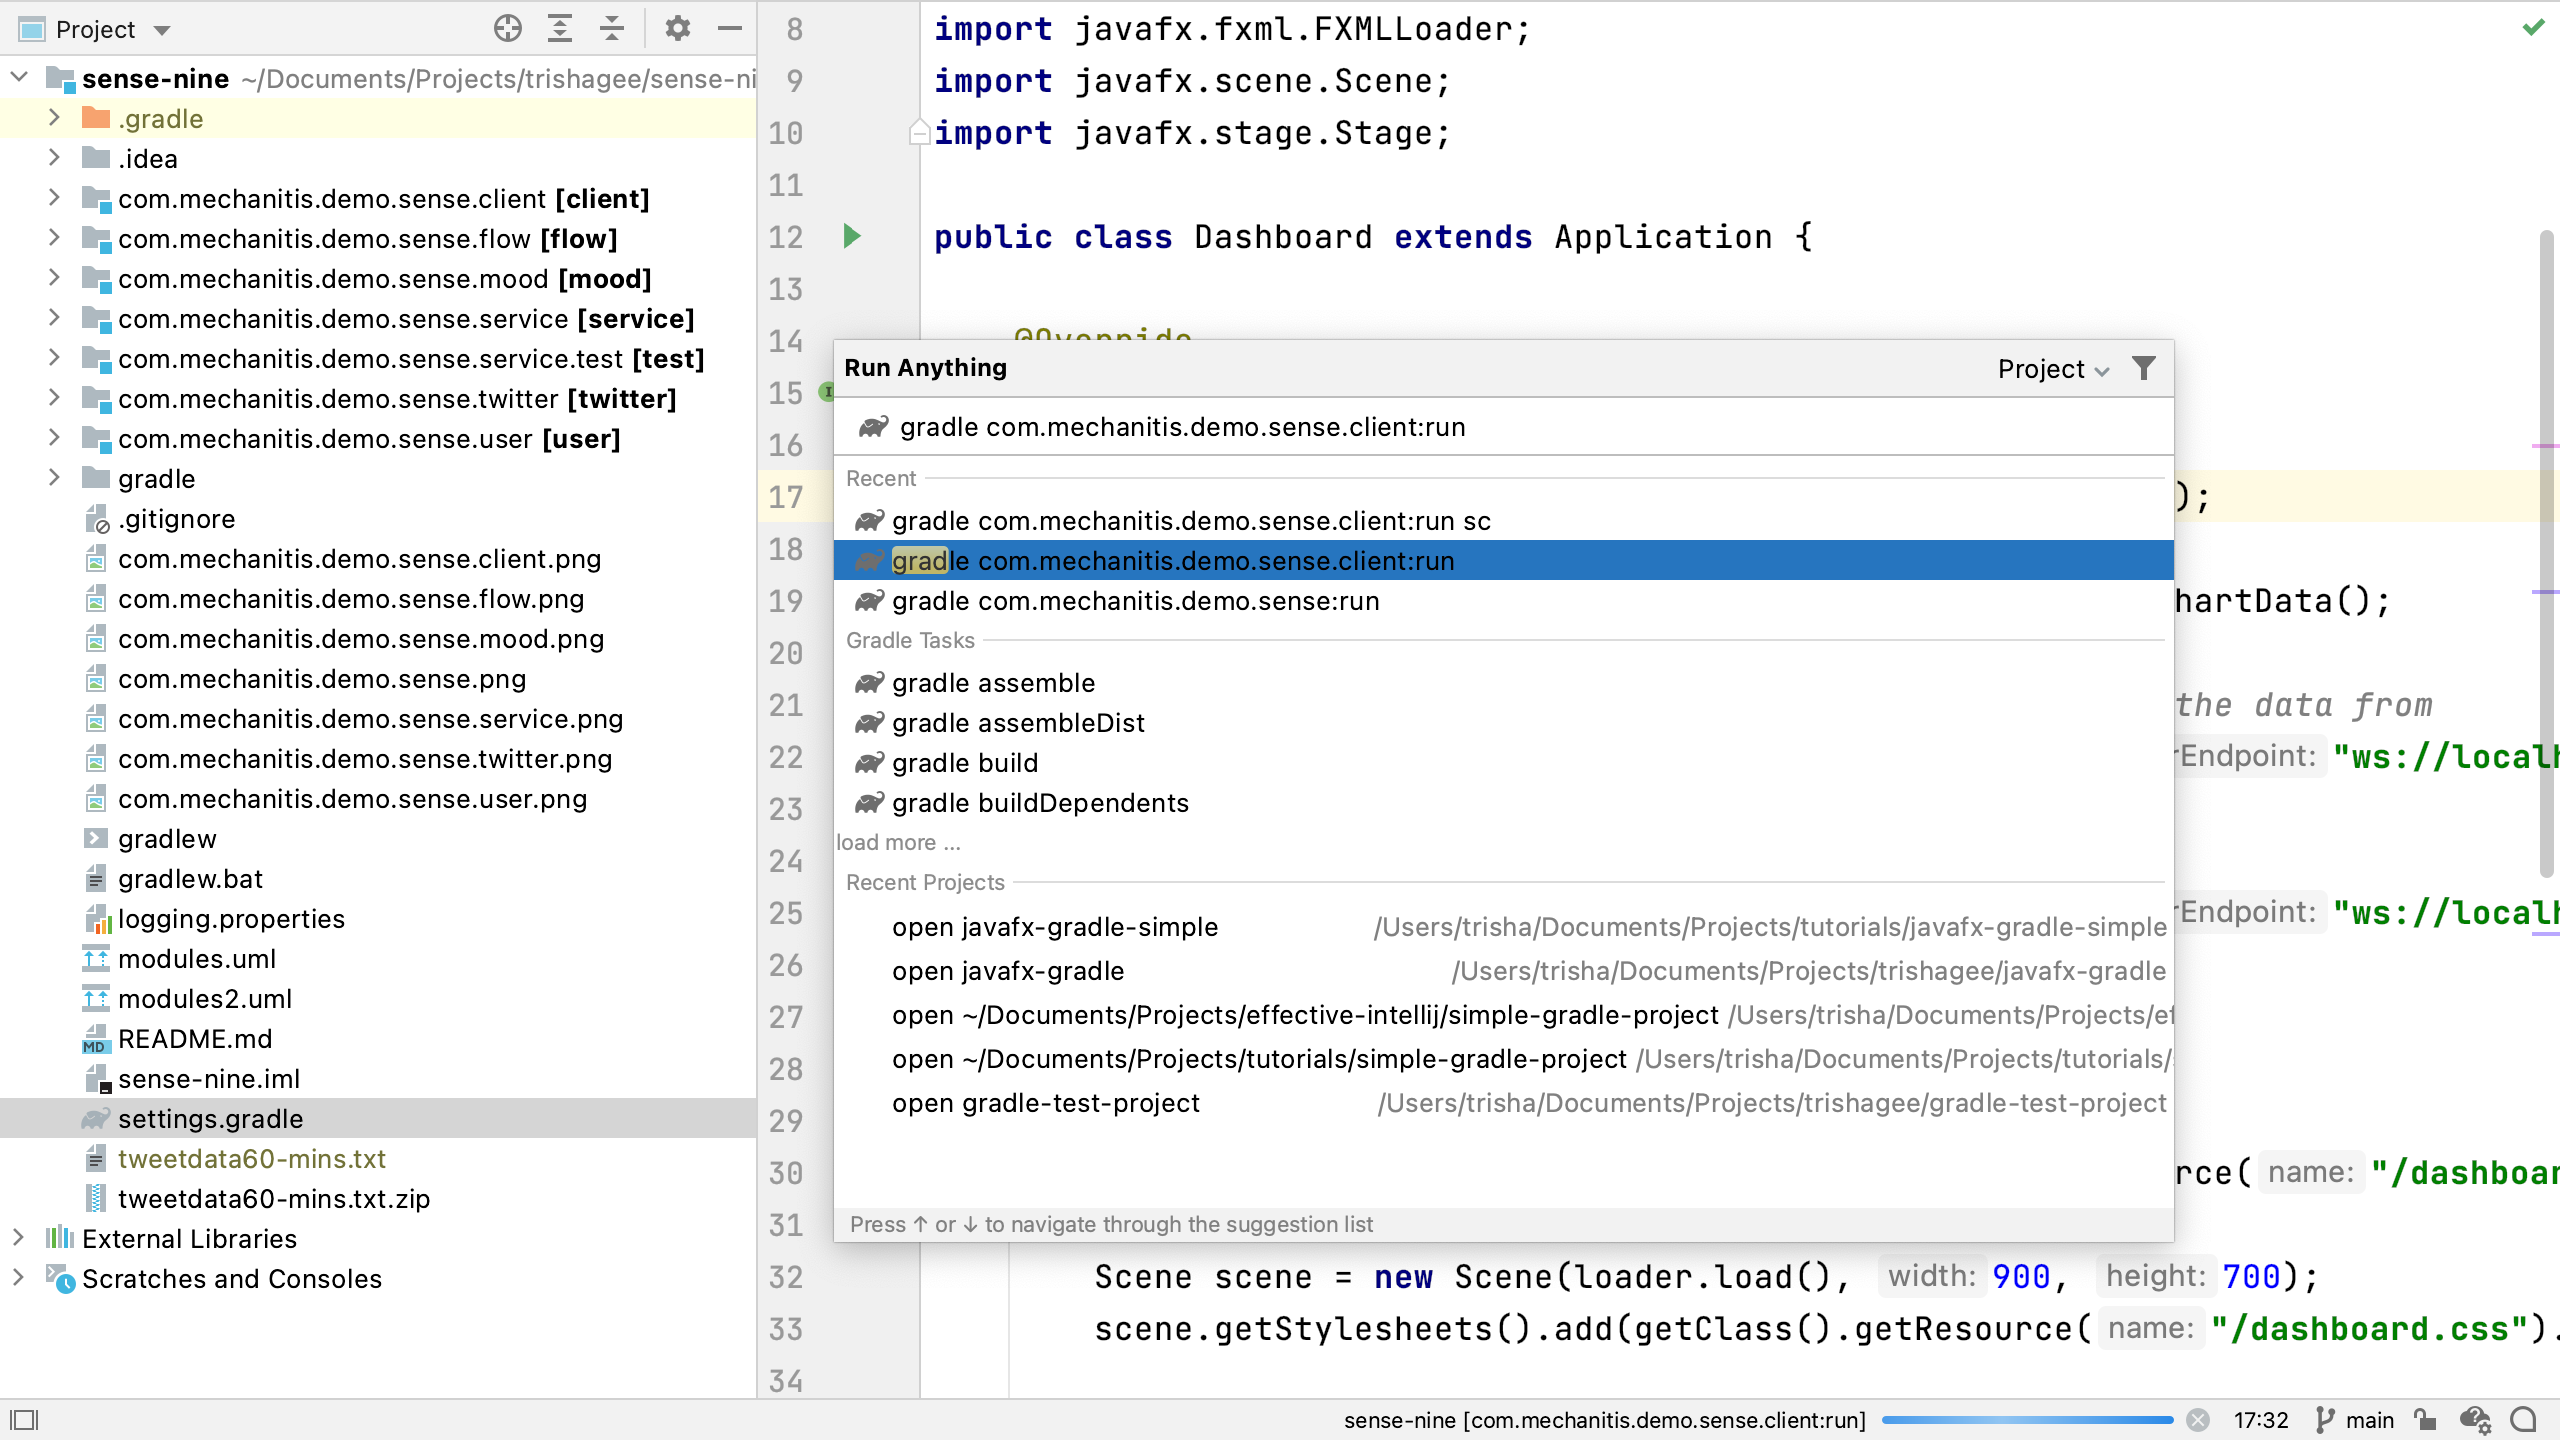
Task: Select the settings.gradle file
Action: pyautogui.click(x=378, y=1118)
